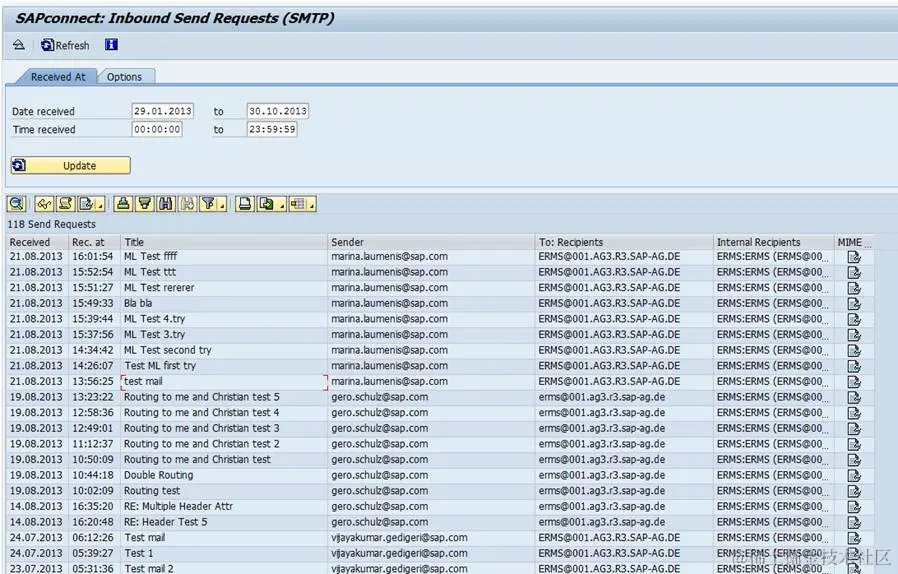This screenshot has width=898, height=574.
Task: Open MIME icon for RE: Multiple Header Attr row
Action: pyautogui.click(x=854, y=506)
